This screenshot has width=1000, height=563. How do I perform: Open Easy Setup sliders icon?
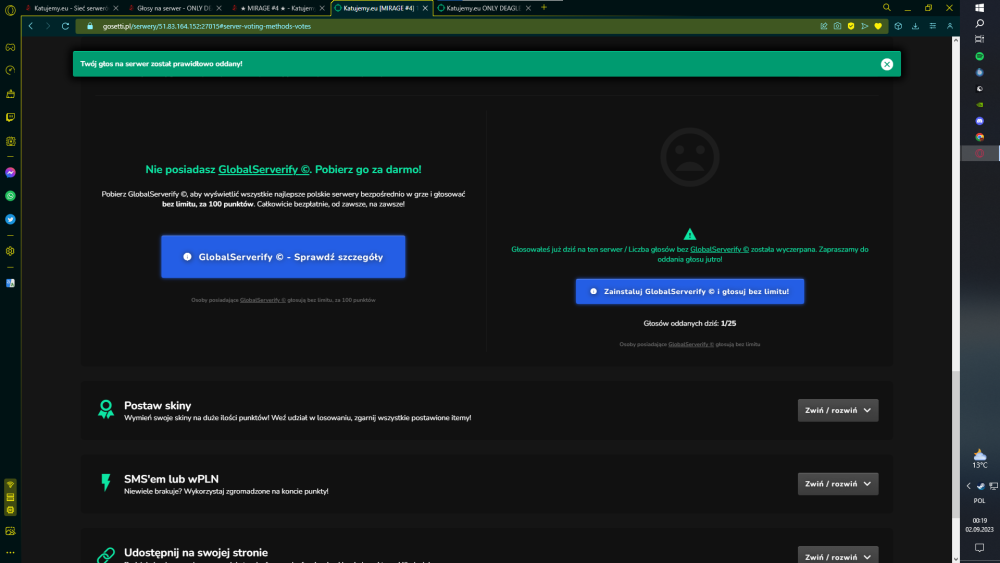click(x=932, y=26)
